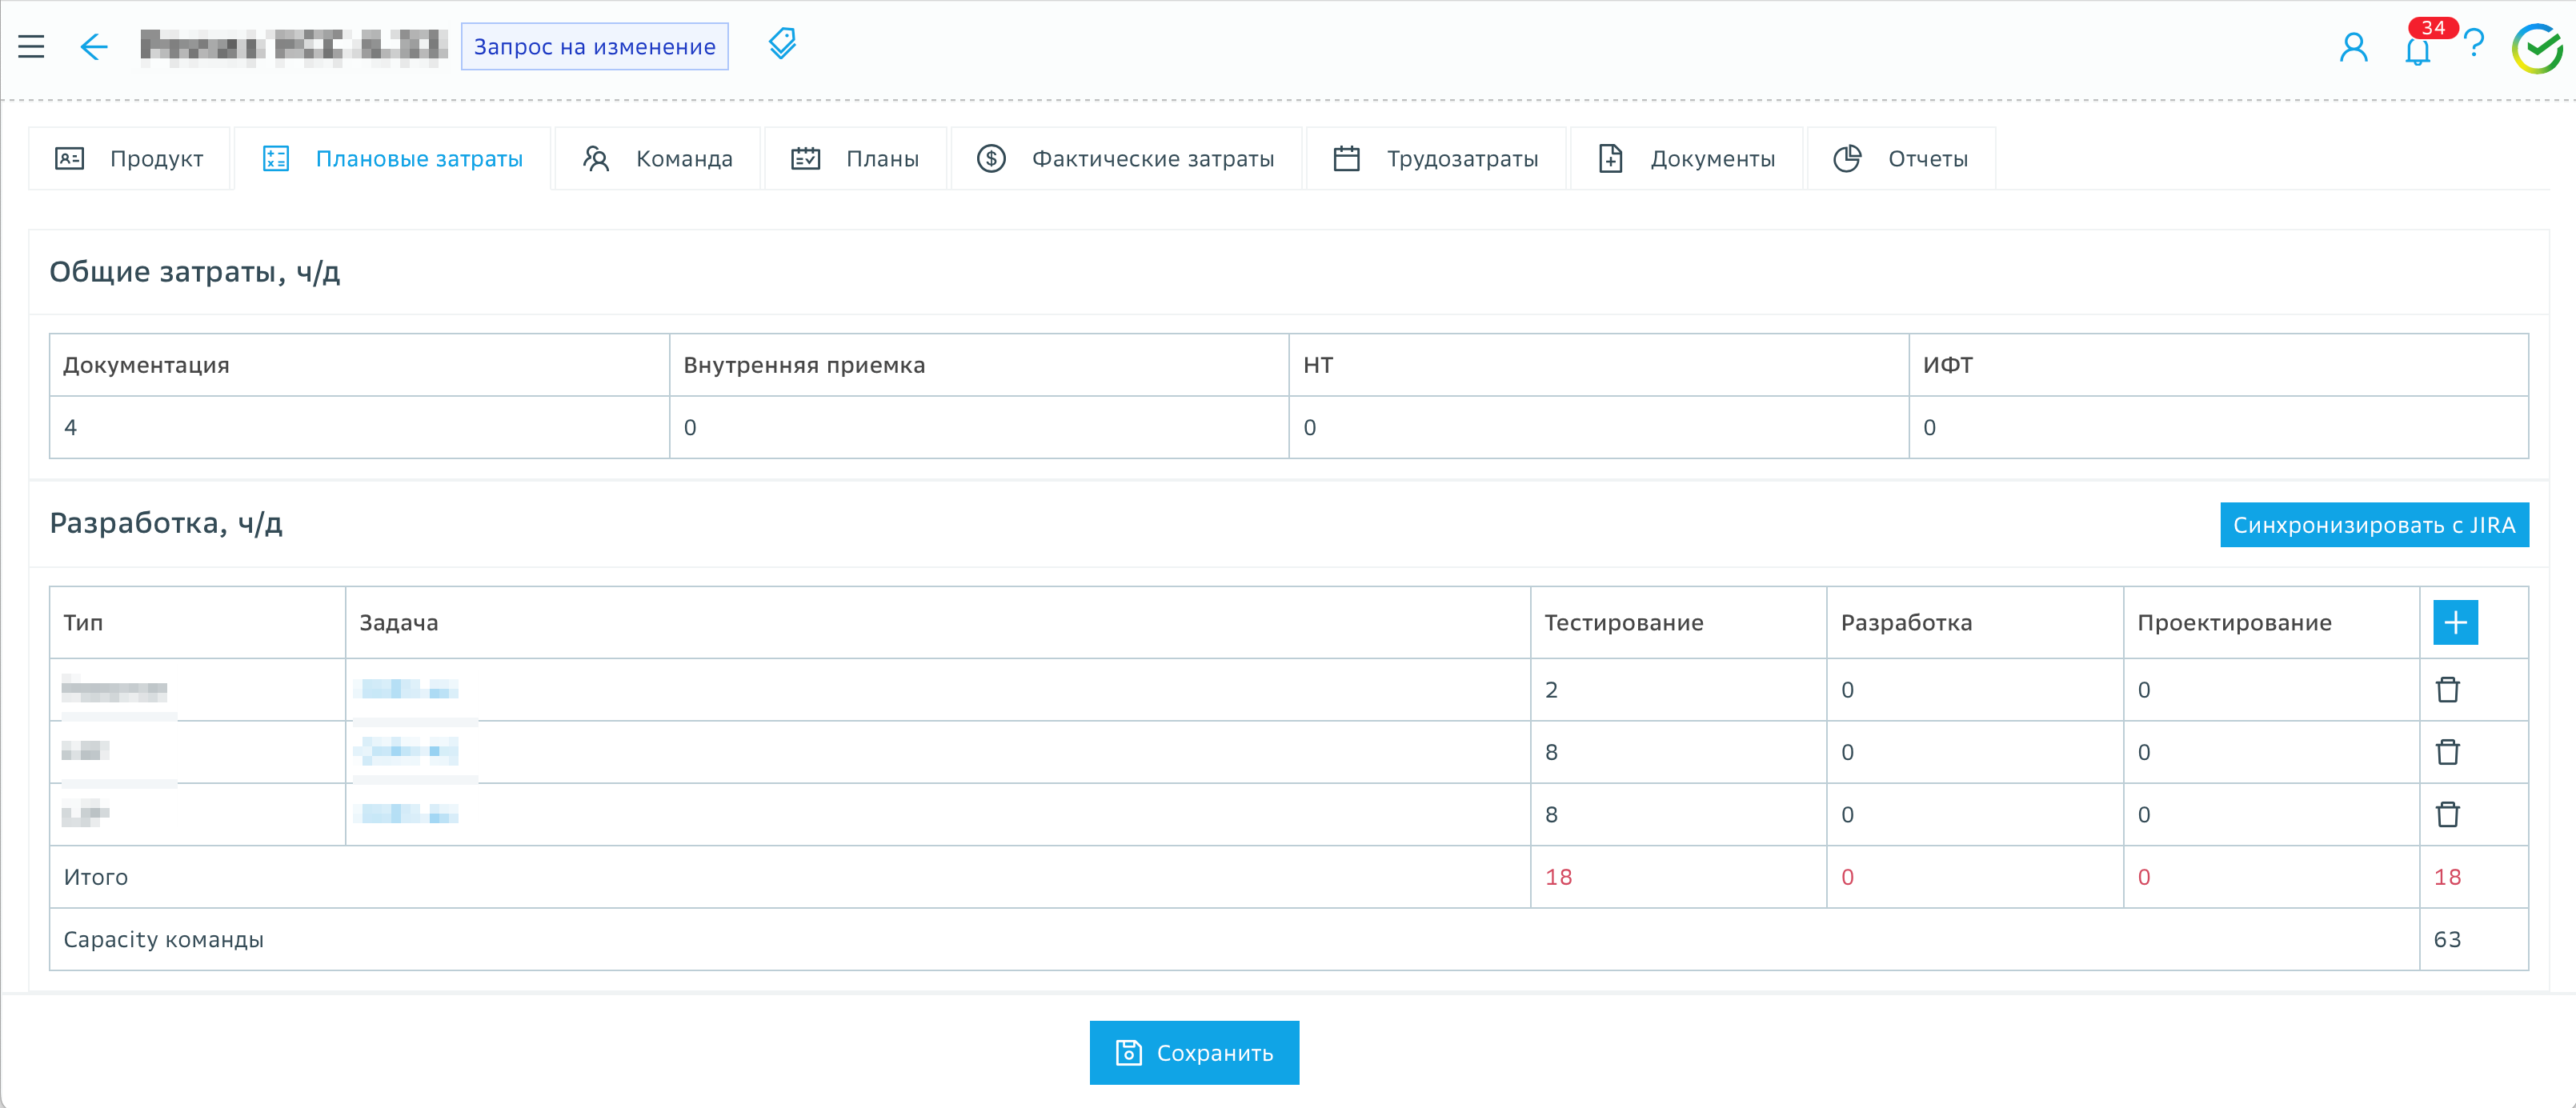The width and height of the screenshot is (2576, 1108).
Task: Open the hamburger menu
Action: 31,46
